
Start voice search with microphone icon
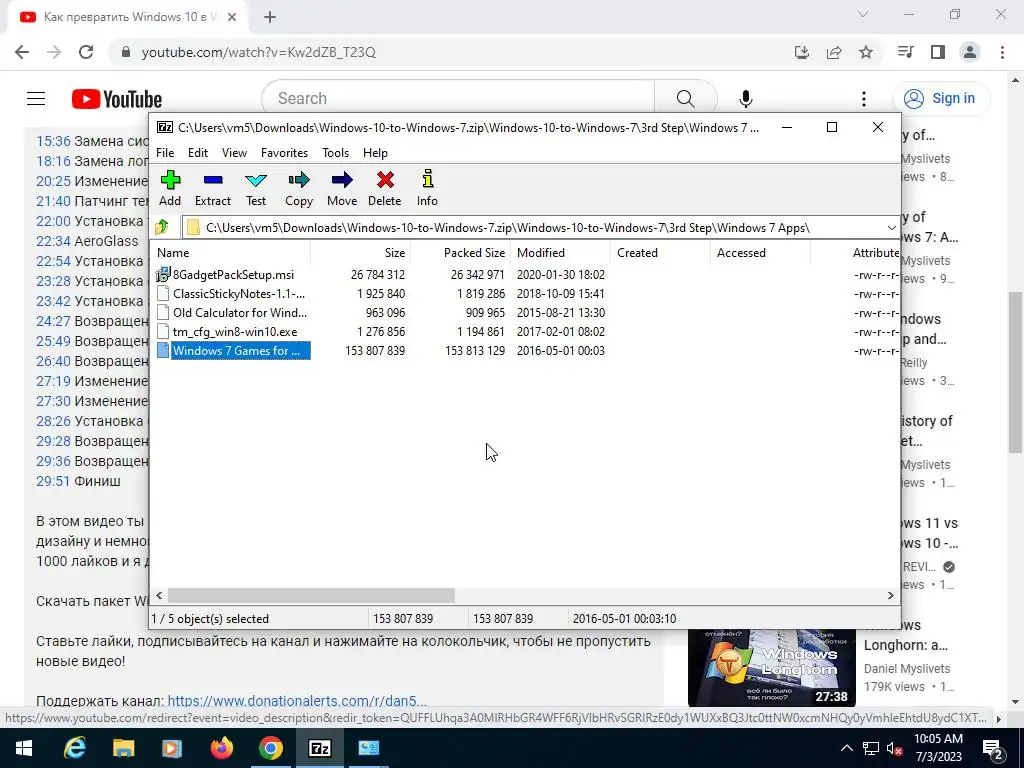point(746,99)
